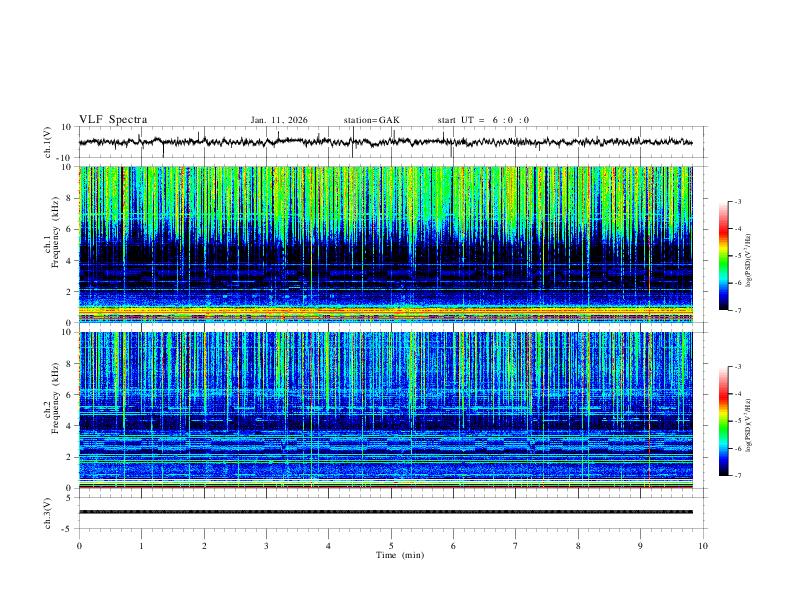Click the "VLF Spectra" plot title
The image size is (792, 612).
(x=113, y=120)
